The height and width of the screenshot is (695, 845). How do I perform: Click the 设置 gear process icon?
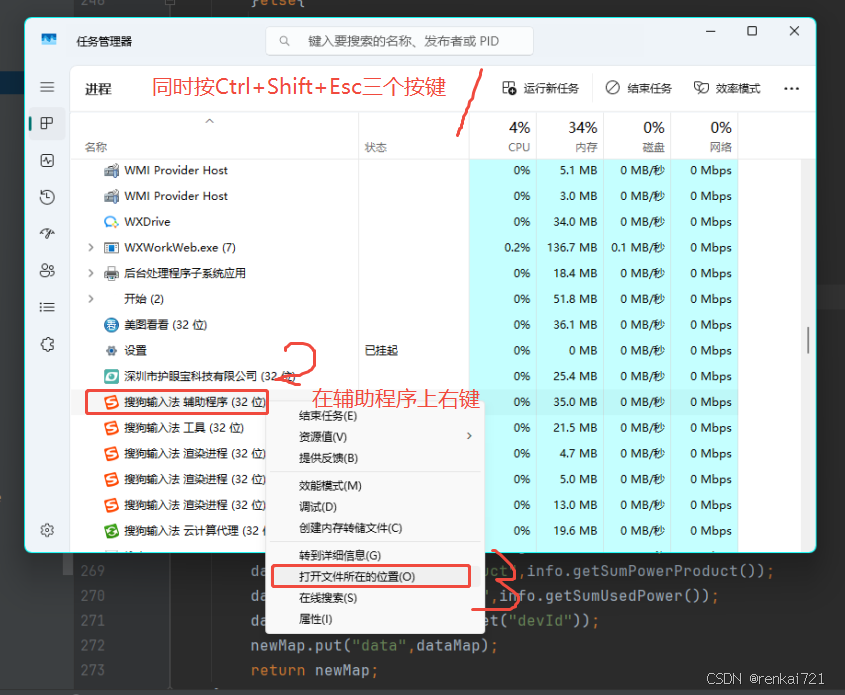click(111, 351)
